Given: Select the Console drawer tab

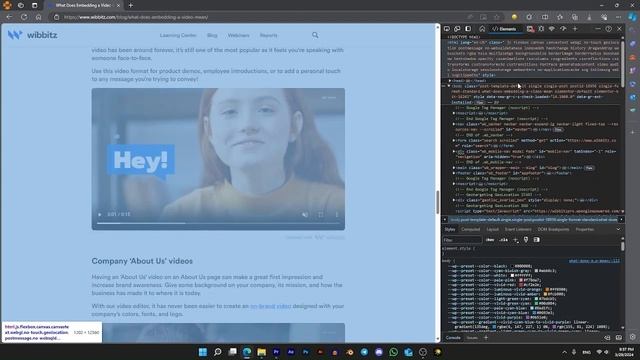Looking at the screenshot, I should pos(453,338).
